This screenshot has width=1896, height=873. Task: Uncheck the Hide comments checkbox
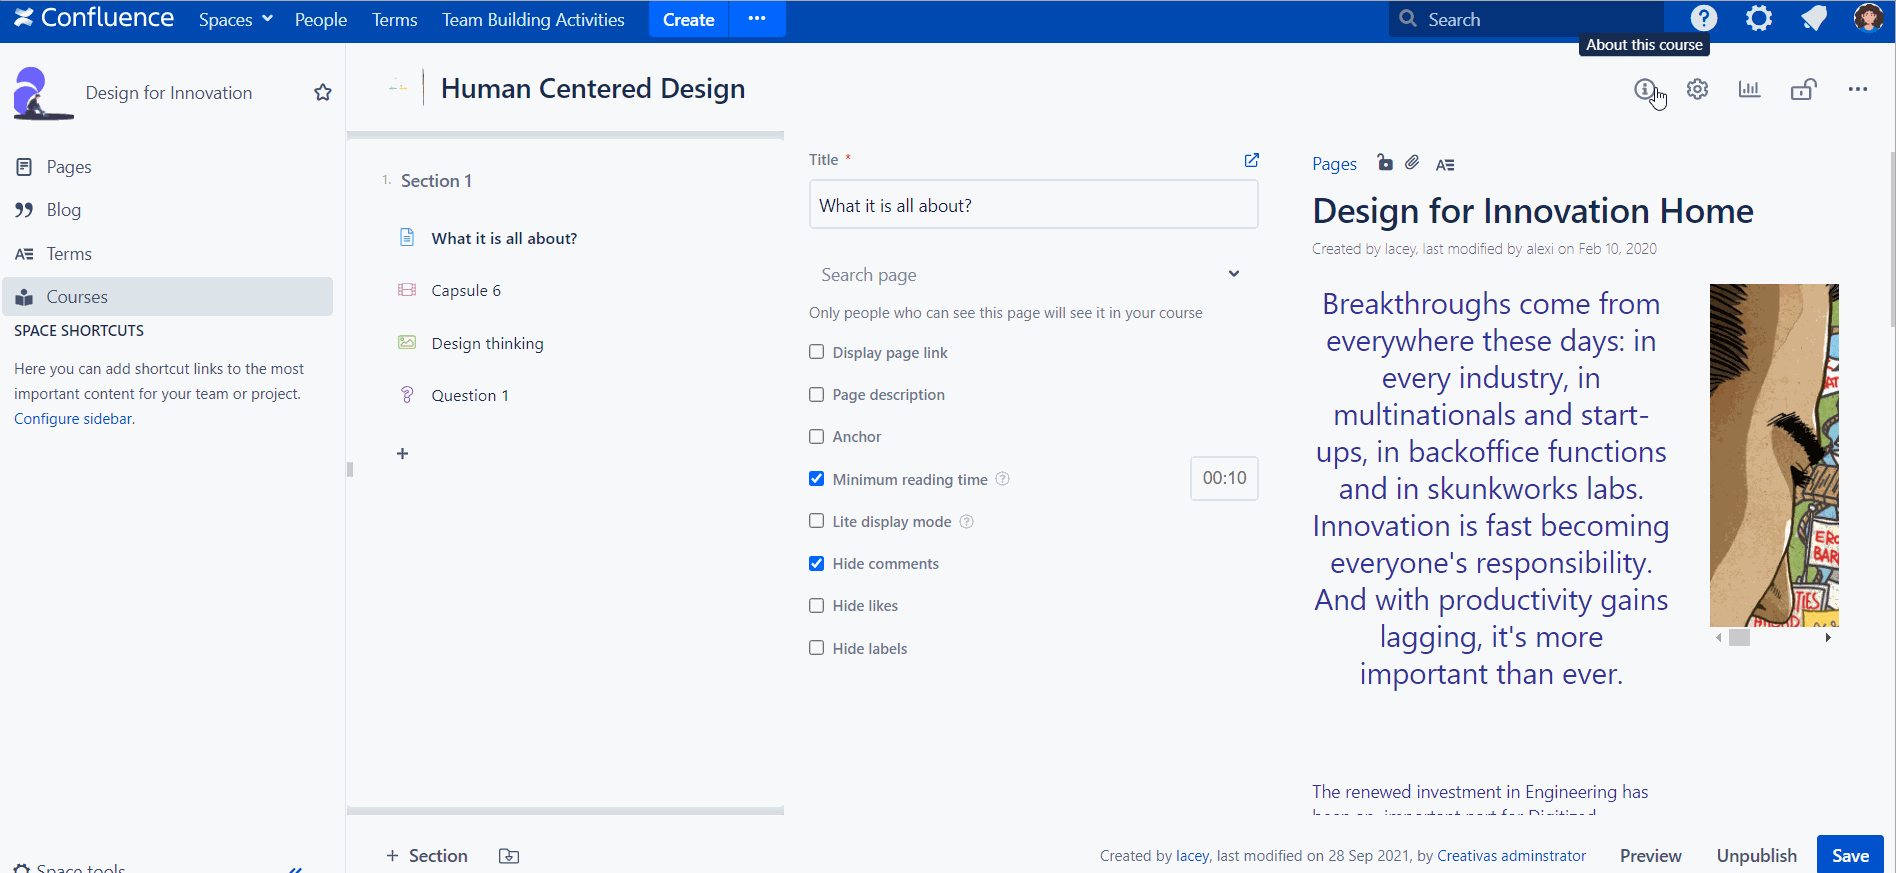(817, 564)
